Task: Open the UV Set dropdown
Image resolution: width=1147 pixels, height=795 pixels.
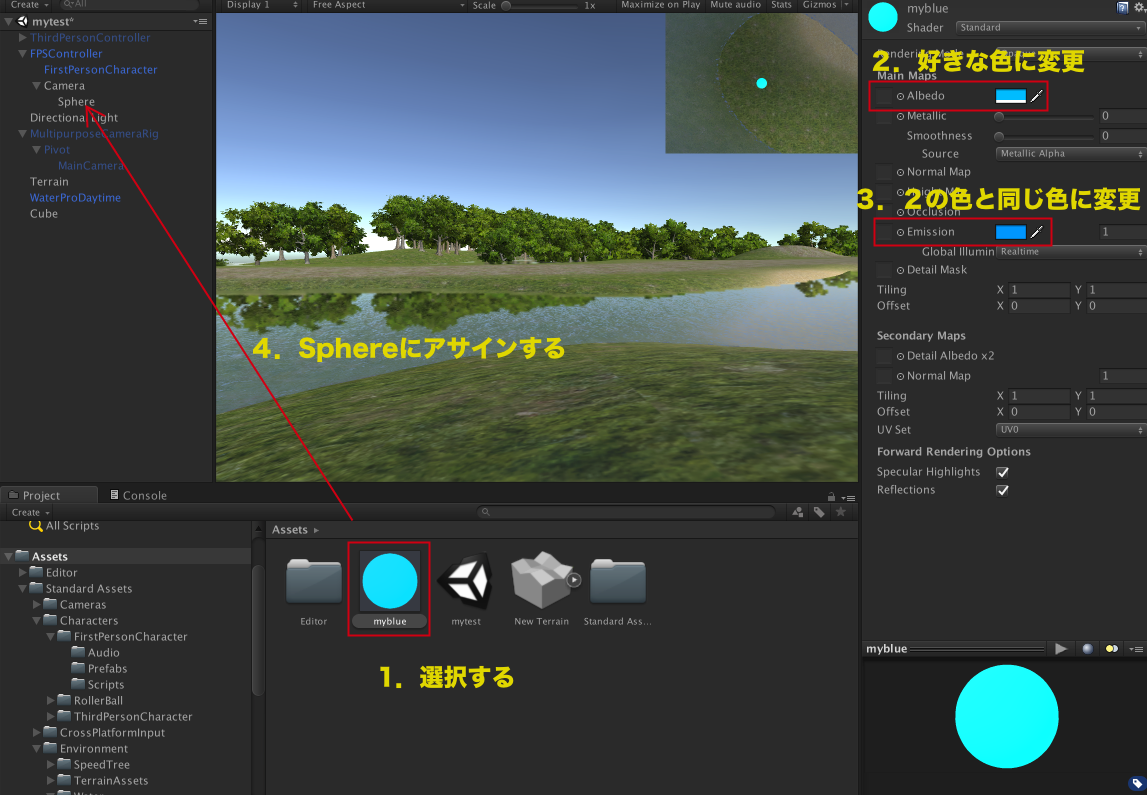Action: [x=1070, y=430]
